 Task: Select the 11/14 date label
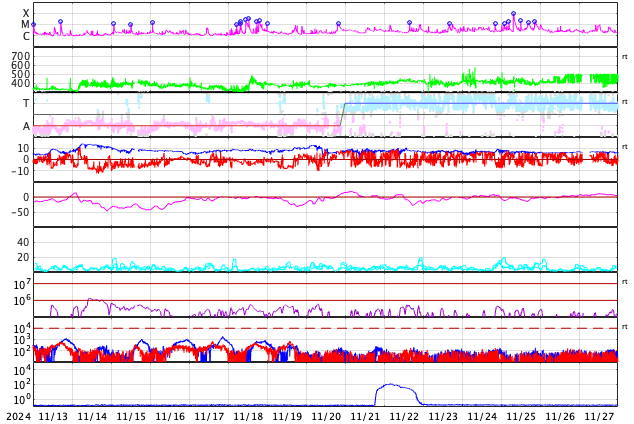[92, 416]
